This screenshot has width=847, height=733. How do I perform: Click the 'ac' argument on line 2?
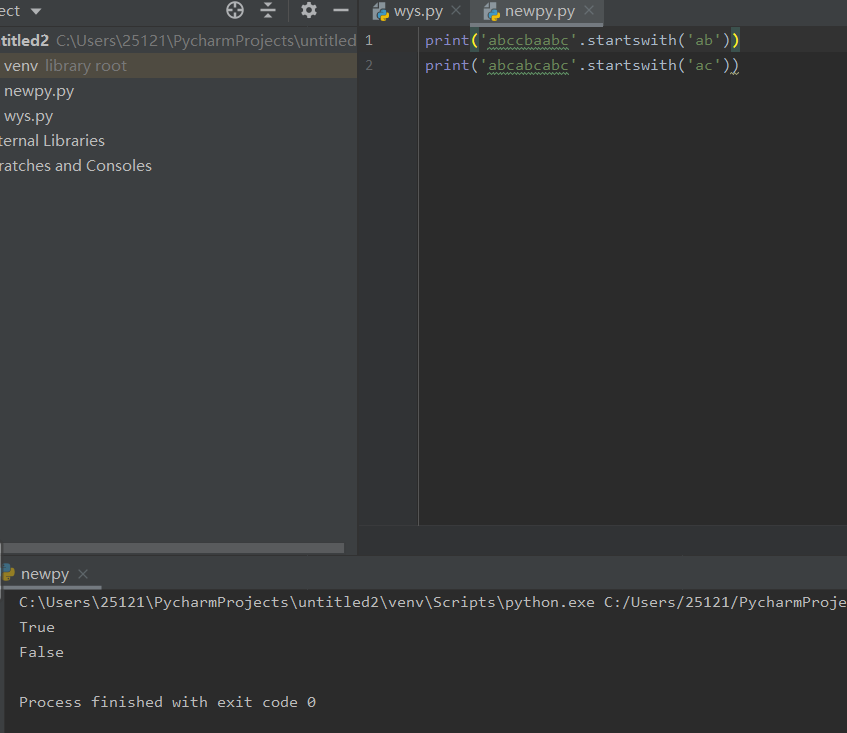tap(704, 65)
